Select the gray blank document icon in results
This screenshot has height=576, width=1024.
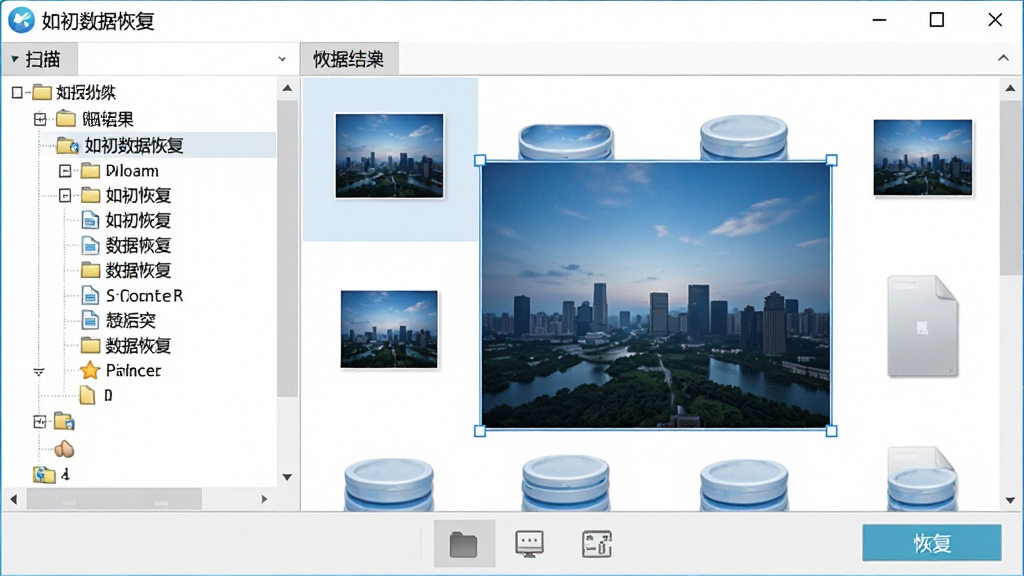pos(922,326)
